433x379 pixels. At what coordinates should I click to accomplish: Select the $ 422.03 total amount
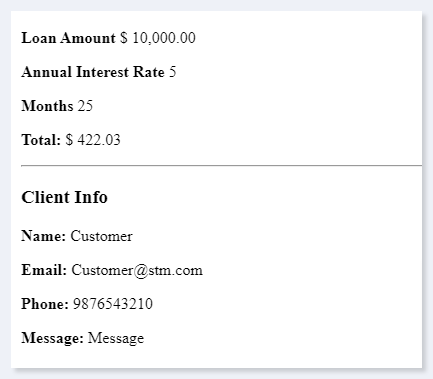pos(93,140)
